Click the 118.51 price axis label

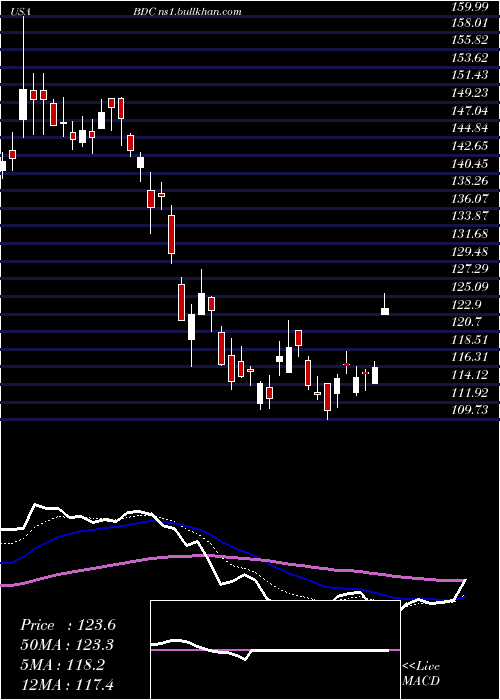point(469,340)
